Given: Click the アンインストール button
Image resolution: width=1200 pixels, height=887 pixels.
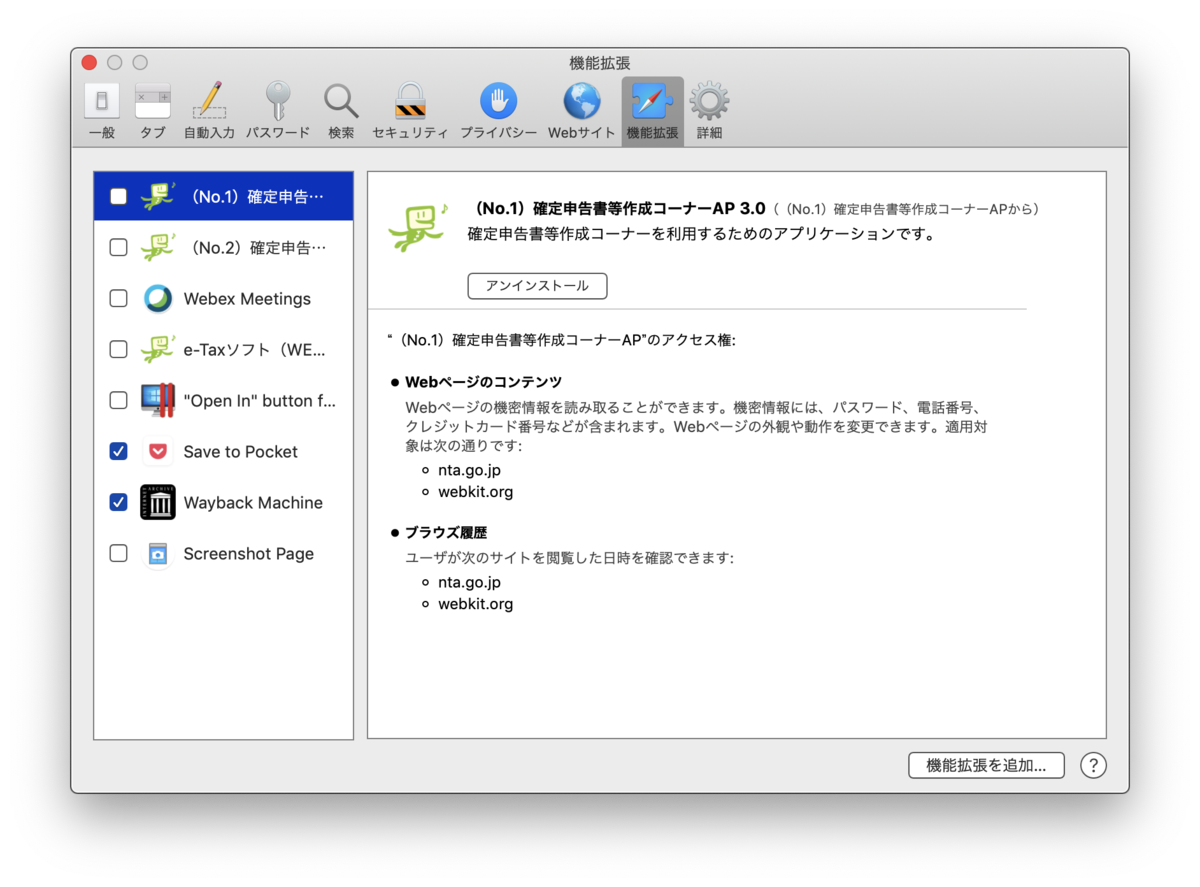Looking at the screenshot, I should pos(537,286).
